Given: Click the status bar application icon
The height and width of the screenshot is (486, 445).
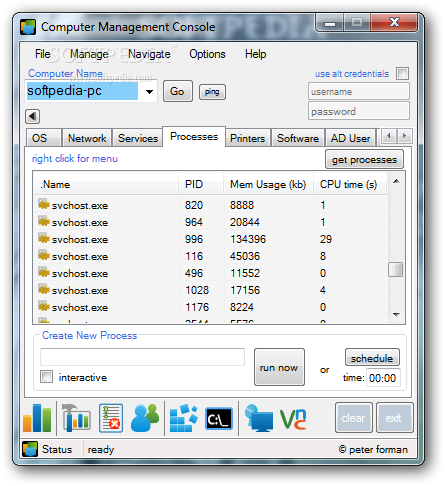Looking at the screenshot, I should pos(30,449).
